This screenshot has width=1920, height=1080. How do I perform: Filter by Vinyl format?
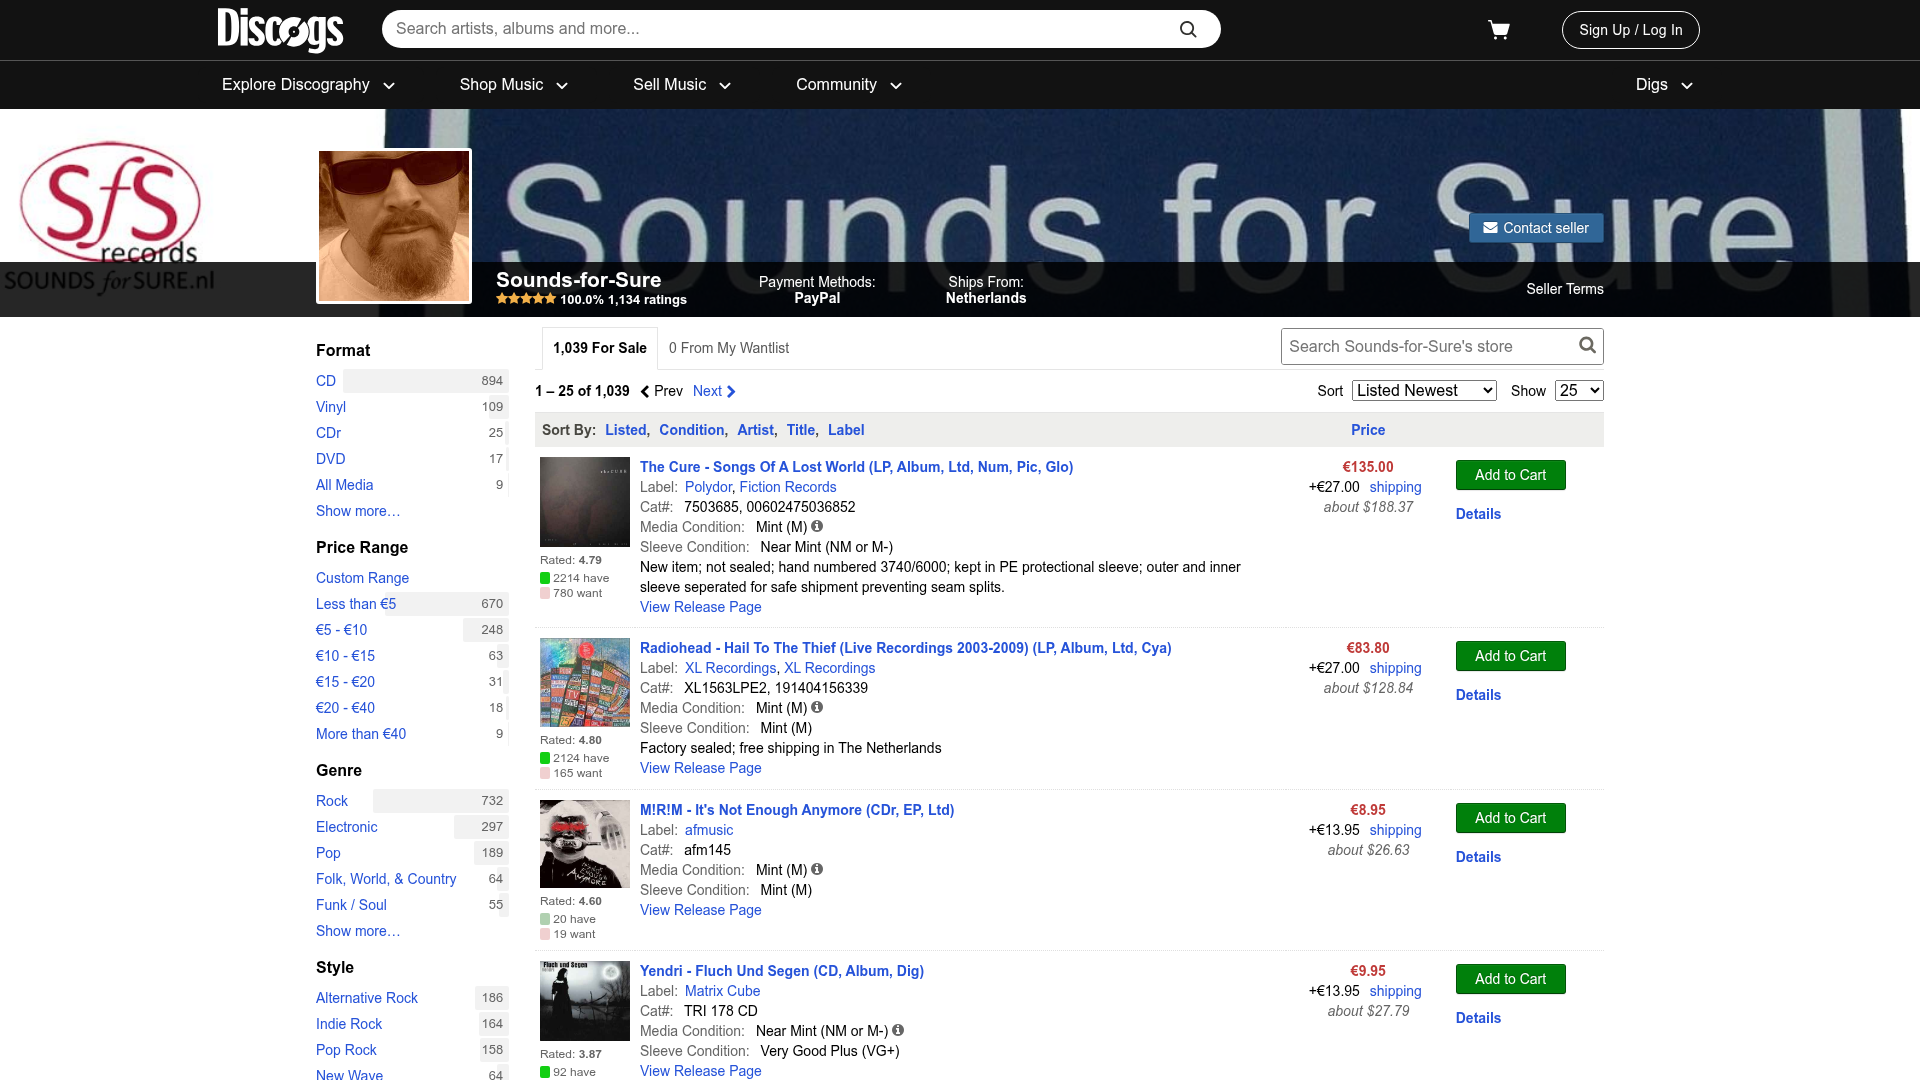pos(331,407)
